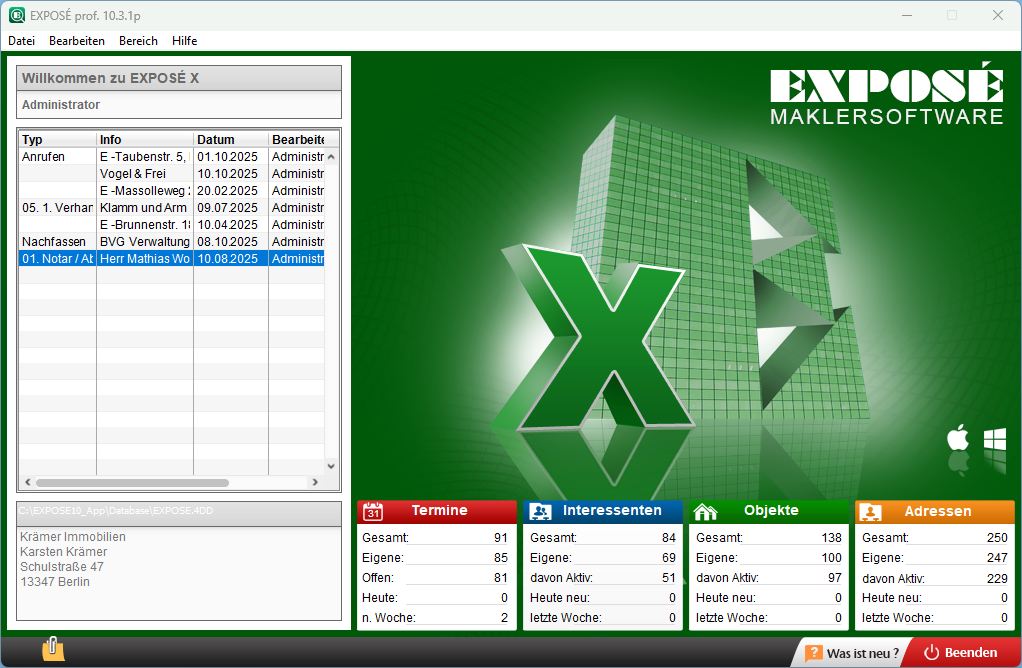Click the contact icon on Adressen tile
Image resolution: width=1022 pixels, height=668 pixels.
(x=871, y=512)
